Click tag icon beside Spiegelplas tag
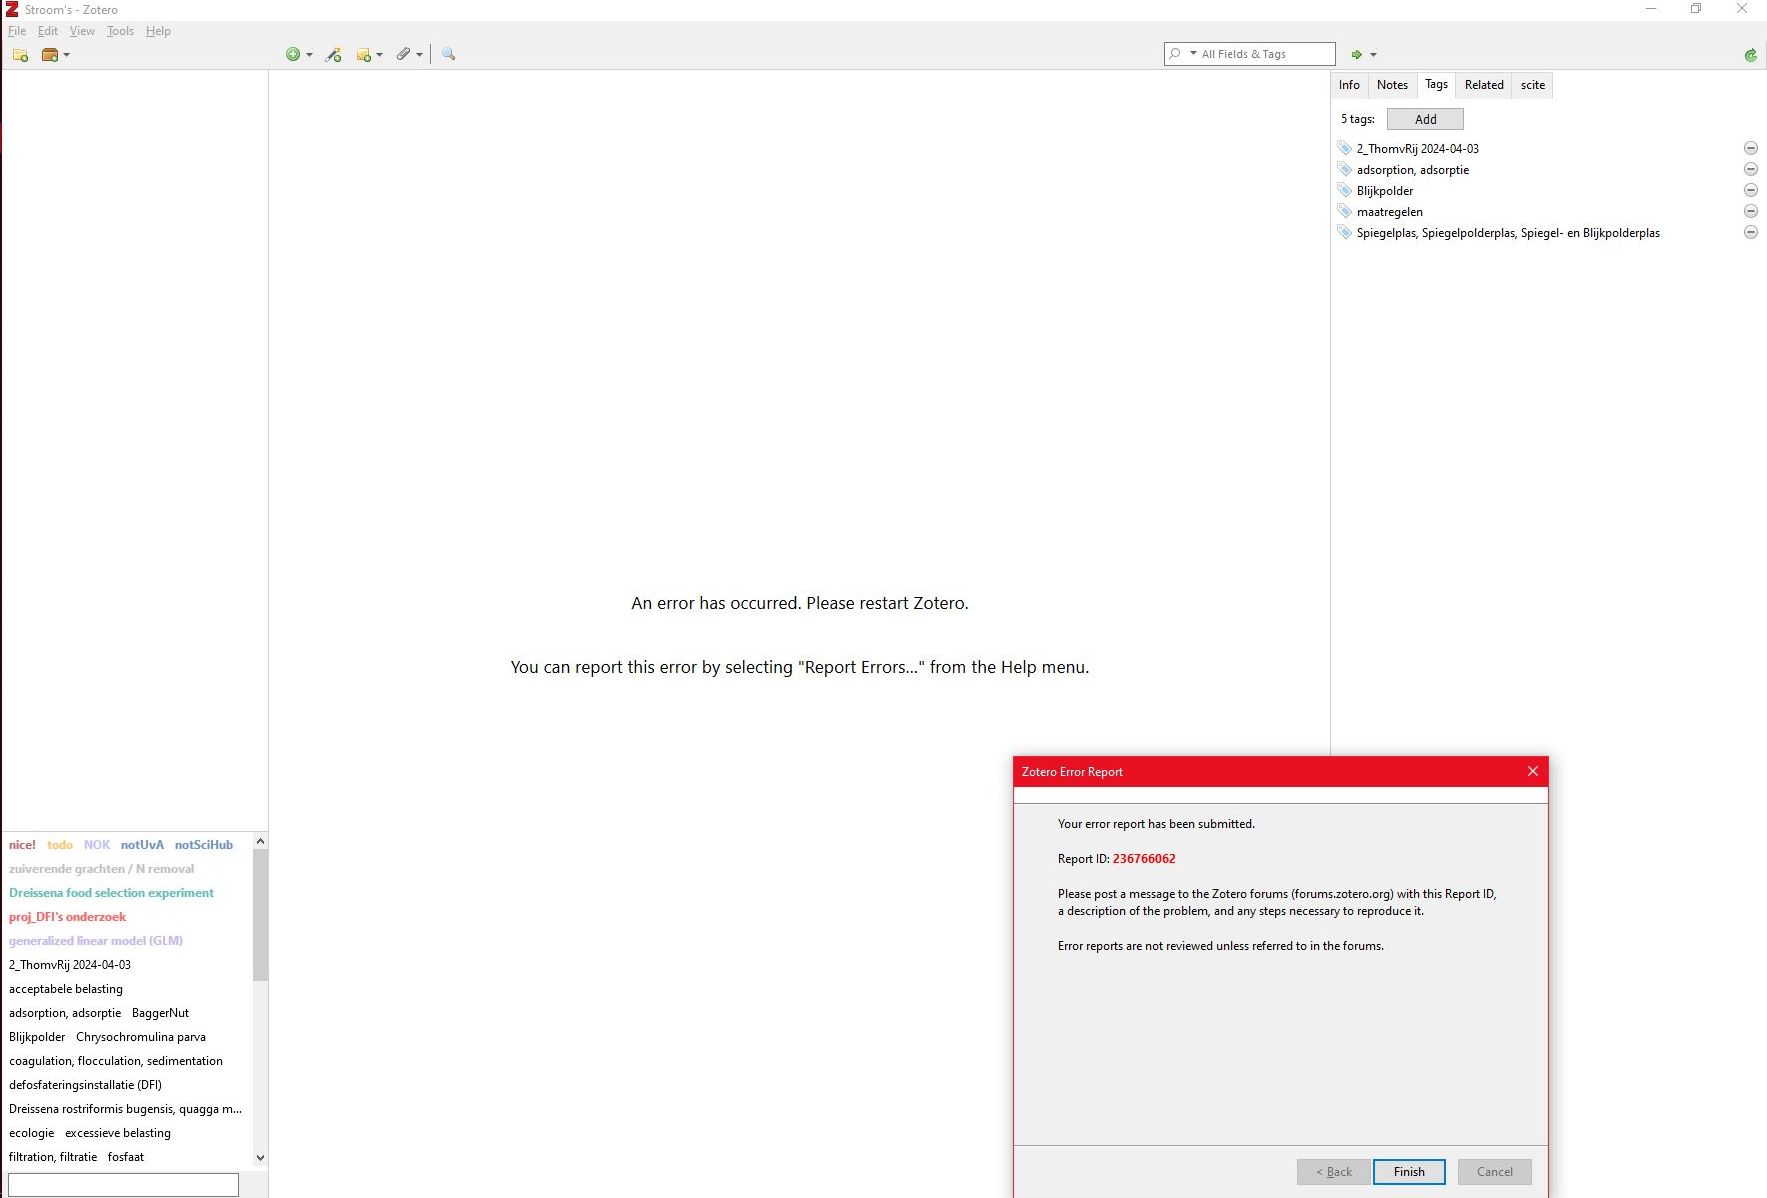This screenshot has width=1767, height=1198. [x=1345, y=232]
